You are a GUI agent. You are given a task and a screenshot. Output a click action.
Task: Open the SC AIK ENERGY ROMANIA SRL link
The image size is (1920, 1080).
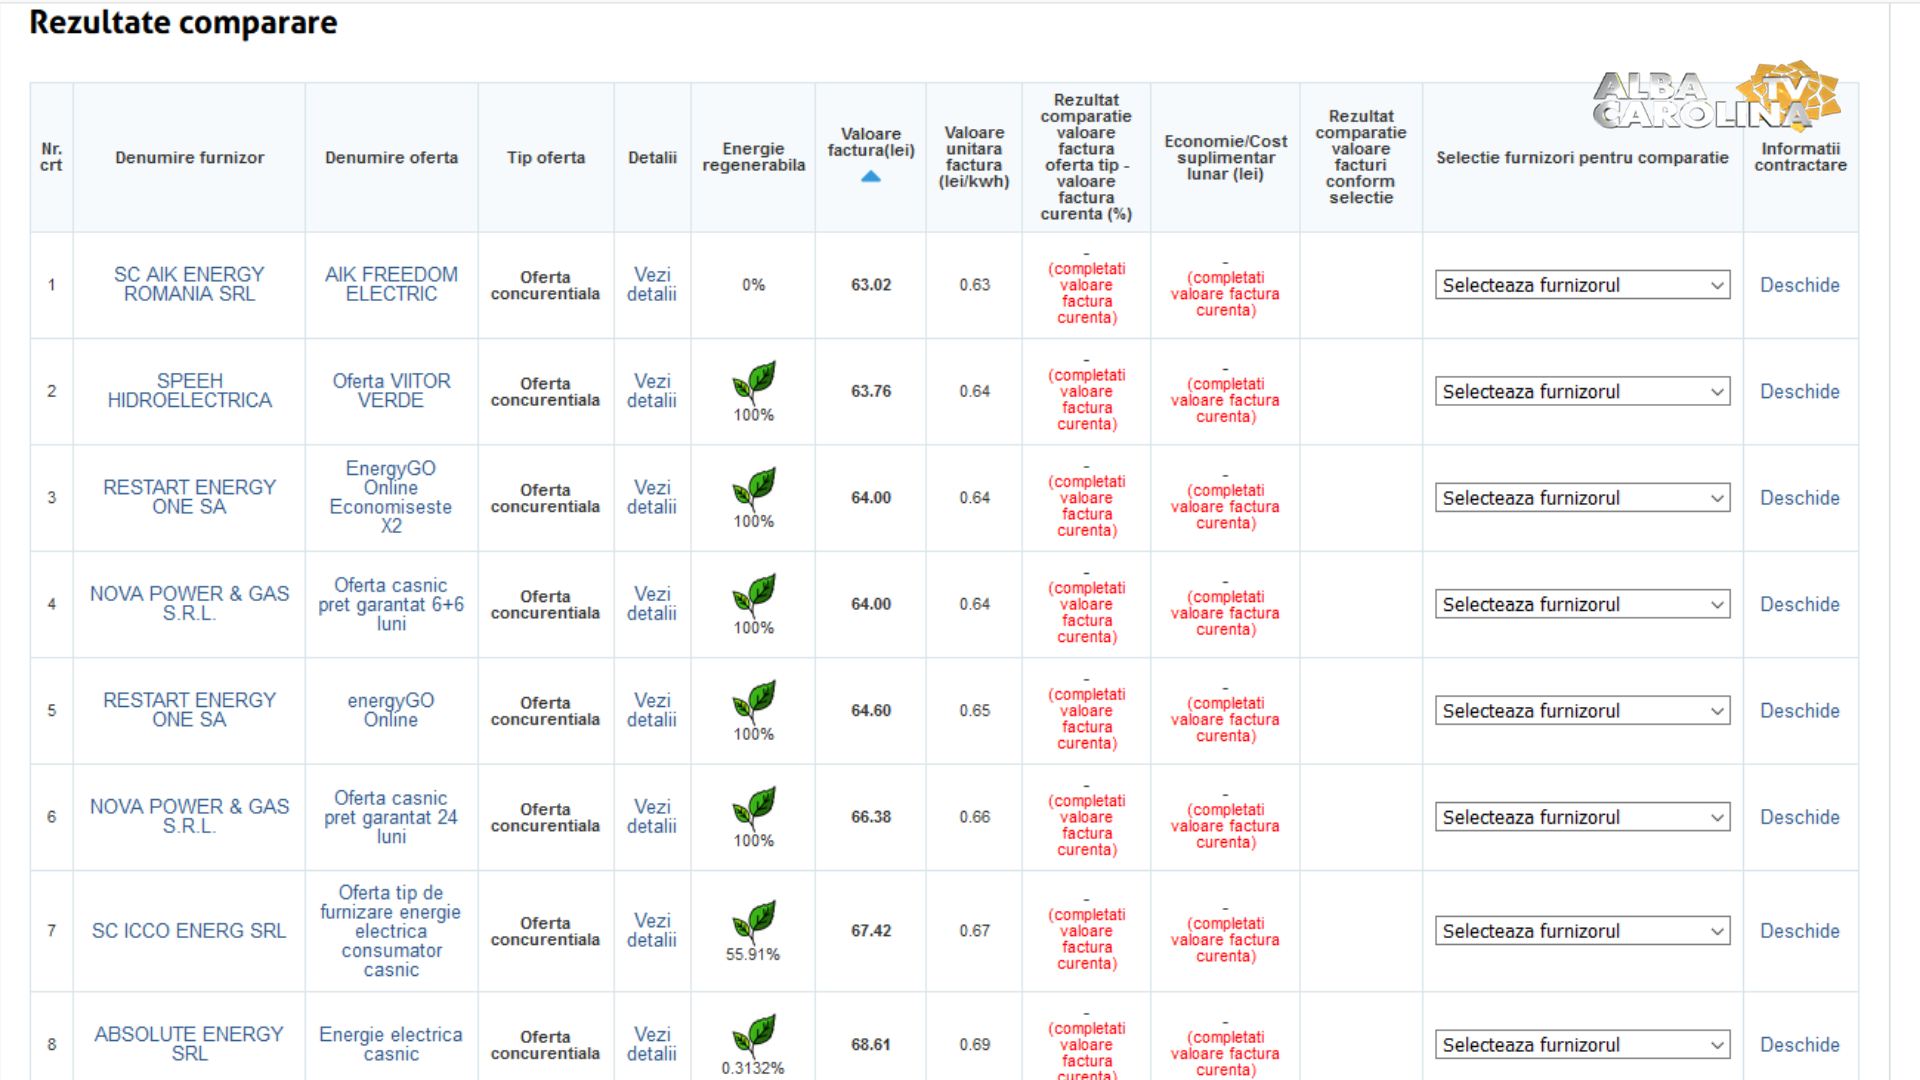pyautogui.click(x=189, y=284)
